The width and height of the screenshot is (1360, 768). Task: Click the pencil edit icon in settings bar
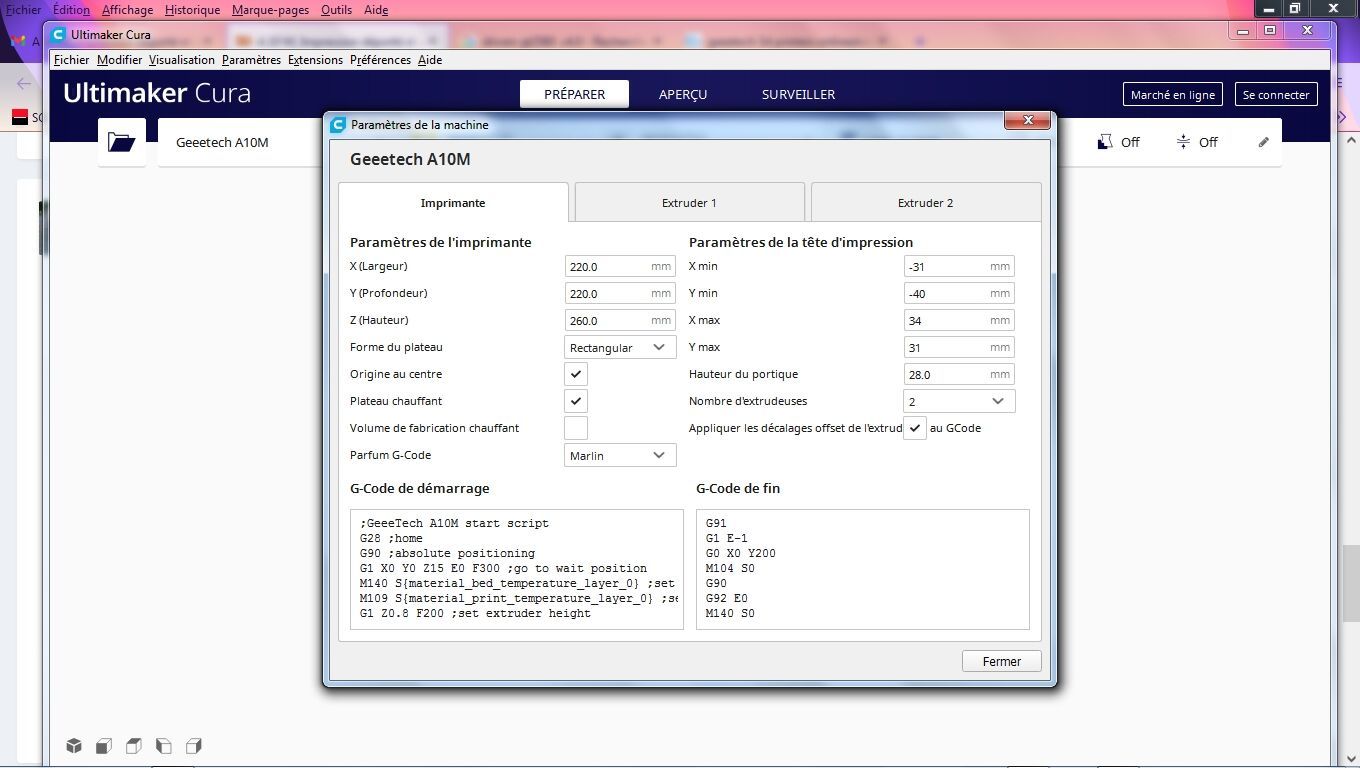[x=1263, y=142]
